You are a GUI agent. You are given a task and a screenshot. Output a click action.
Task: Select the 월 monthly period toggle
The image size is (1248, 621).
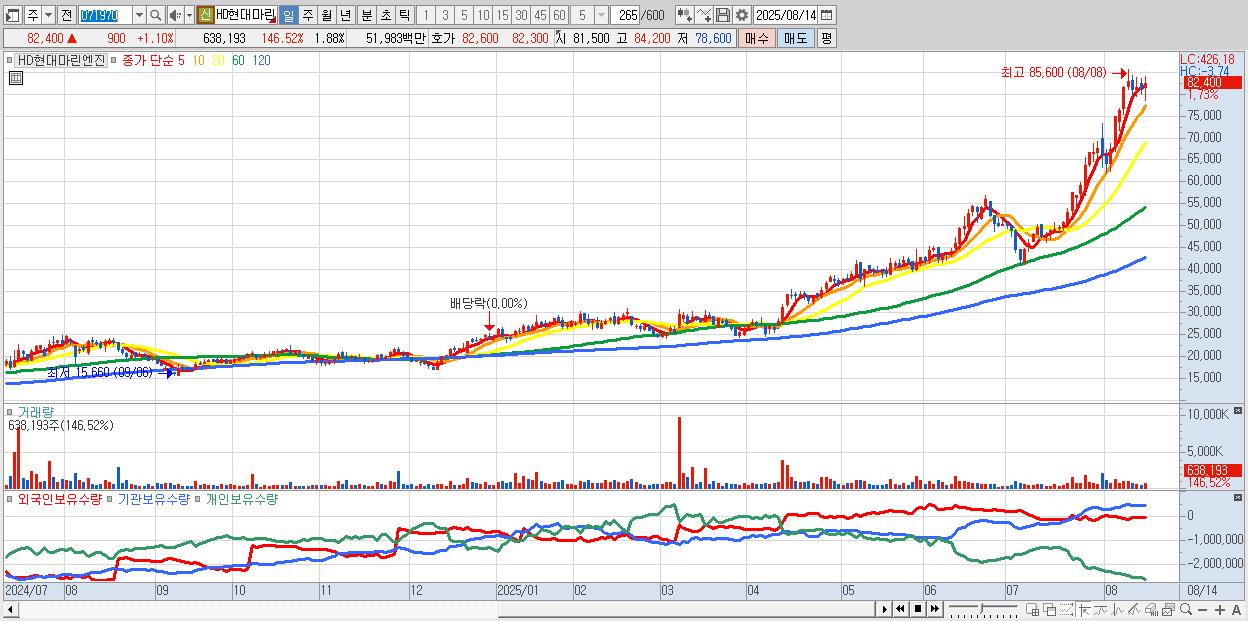coord(326,15)
